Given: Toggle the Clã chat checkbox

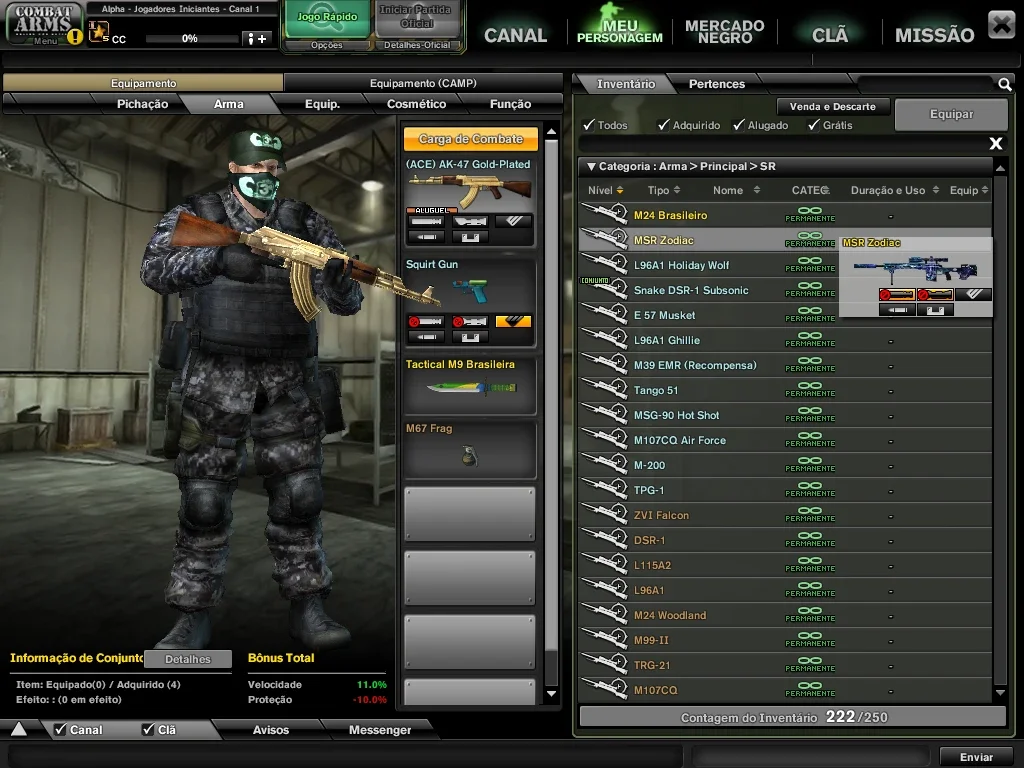Looking at the screenshot, I should tap(148, 729).
